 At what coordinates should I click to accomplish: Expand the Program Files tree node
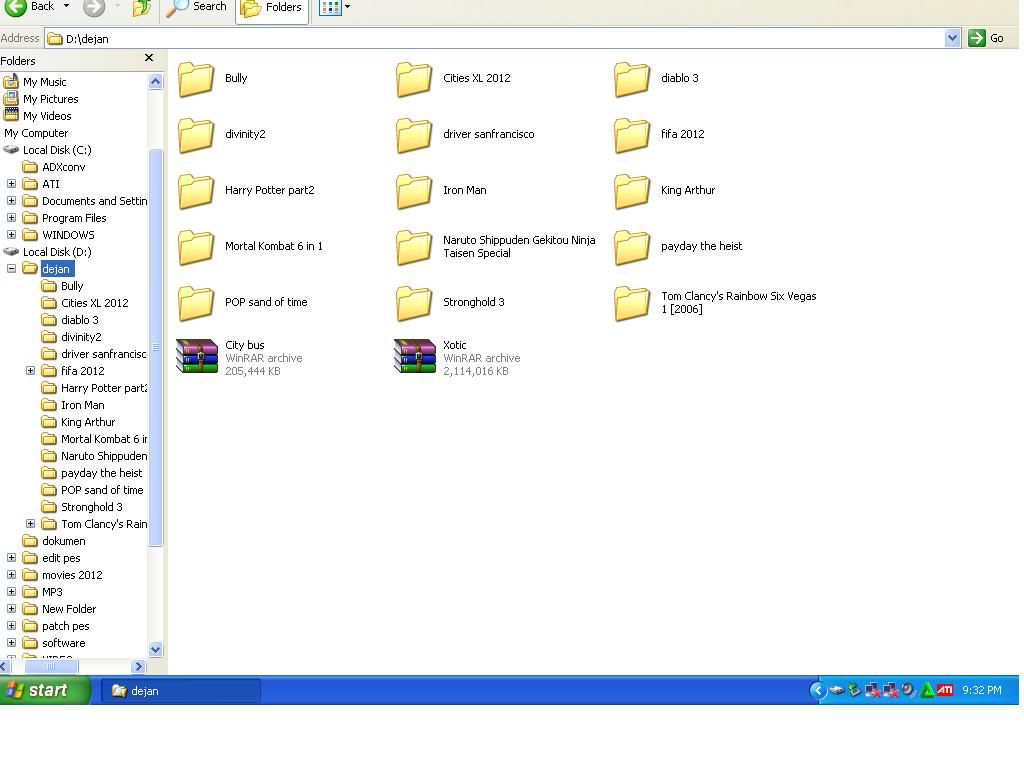coord(12,218)
